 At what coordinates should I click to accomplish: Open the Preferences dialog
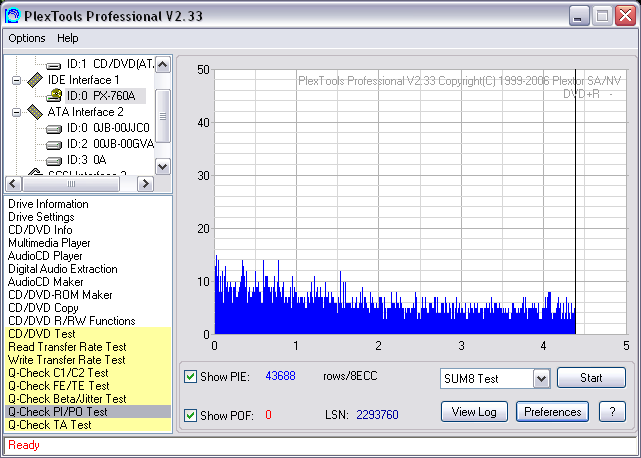tap(552, 411)
